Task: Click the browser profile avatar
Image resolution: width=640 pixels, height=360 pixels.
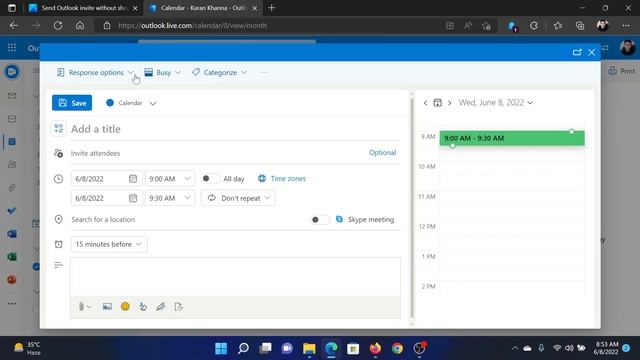Action: 603,26
